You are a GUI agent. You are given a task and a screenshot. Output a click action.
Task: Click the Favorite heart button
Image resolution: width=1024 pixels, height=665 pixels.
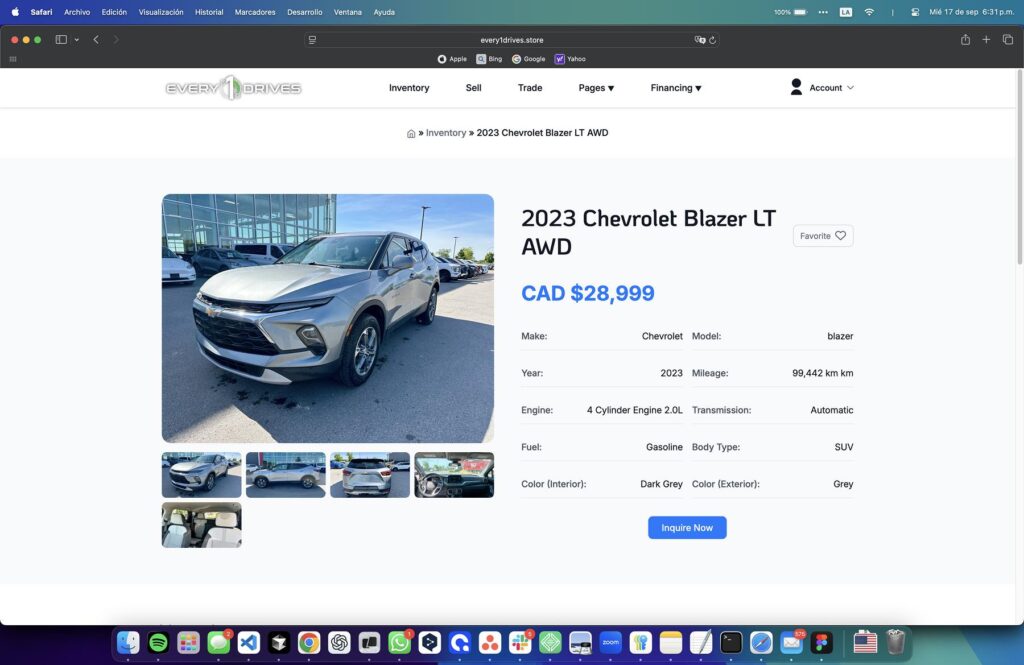(x=822, y=236)
